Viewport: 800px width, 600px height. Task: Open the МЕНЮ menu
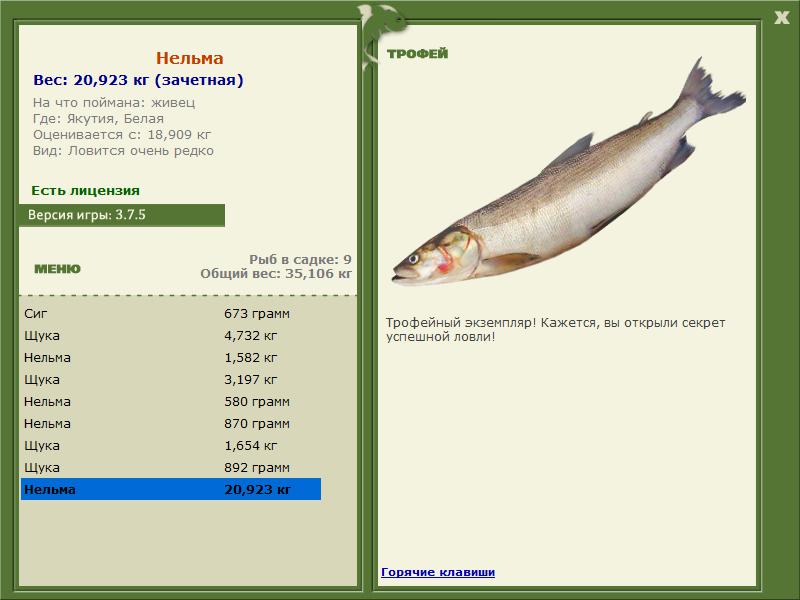point(57,269)
